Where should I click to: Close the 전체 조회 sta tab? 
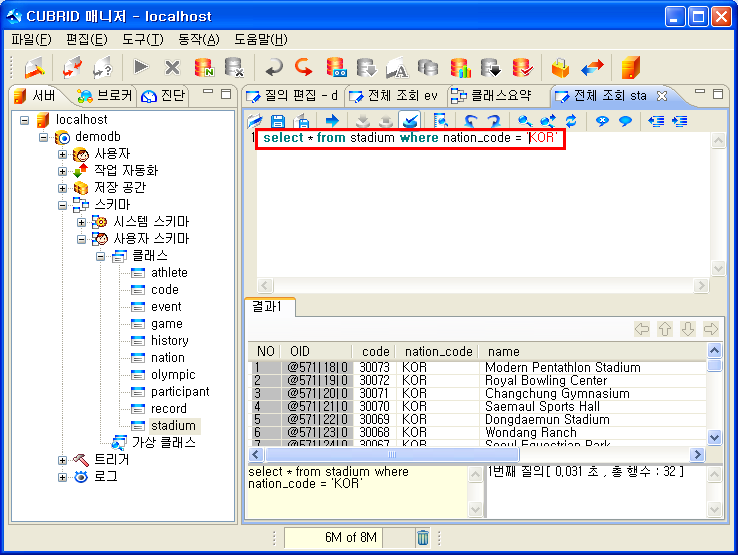(x=662, y=96)
